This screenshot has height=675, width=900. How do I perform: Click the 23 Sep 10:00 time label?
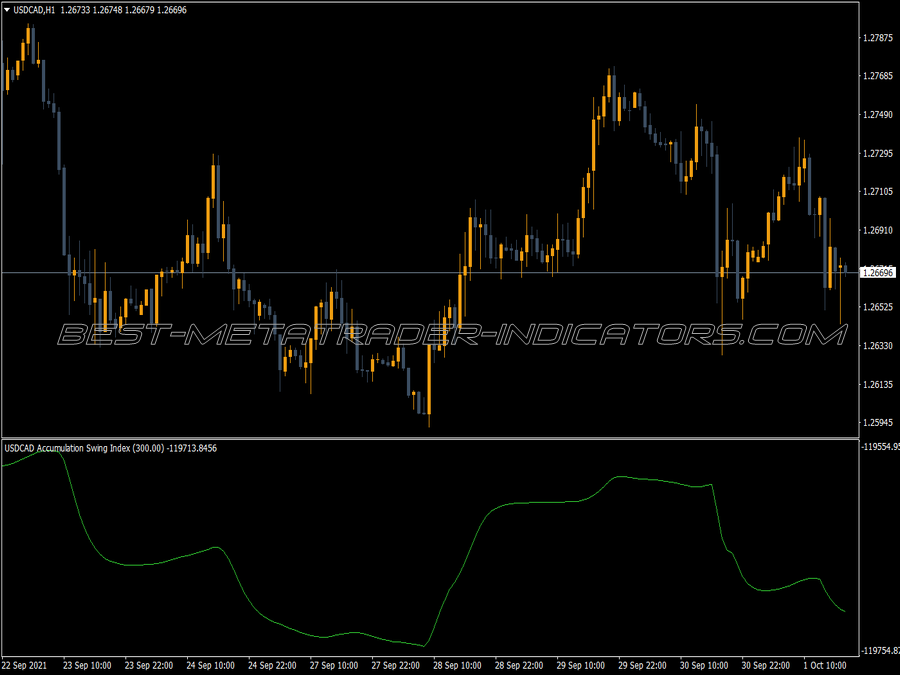click(x=87, y=665)
